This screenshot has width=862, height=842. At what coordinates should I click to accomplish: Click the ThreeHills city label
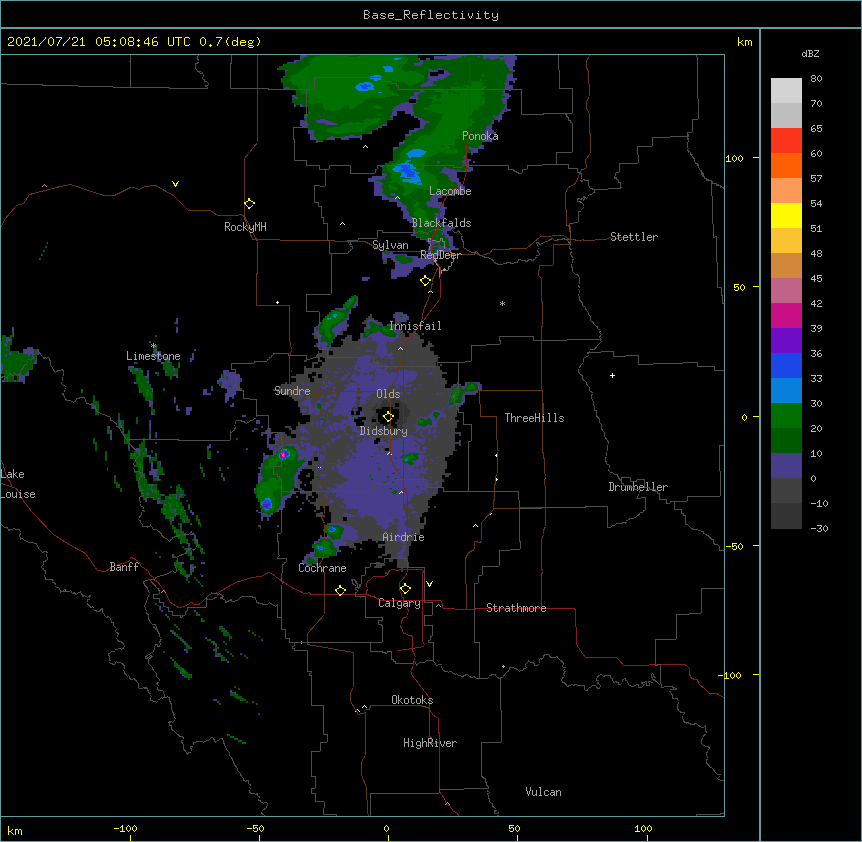click(534, 418)
